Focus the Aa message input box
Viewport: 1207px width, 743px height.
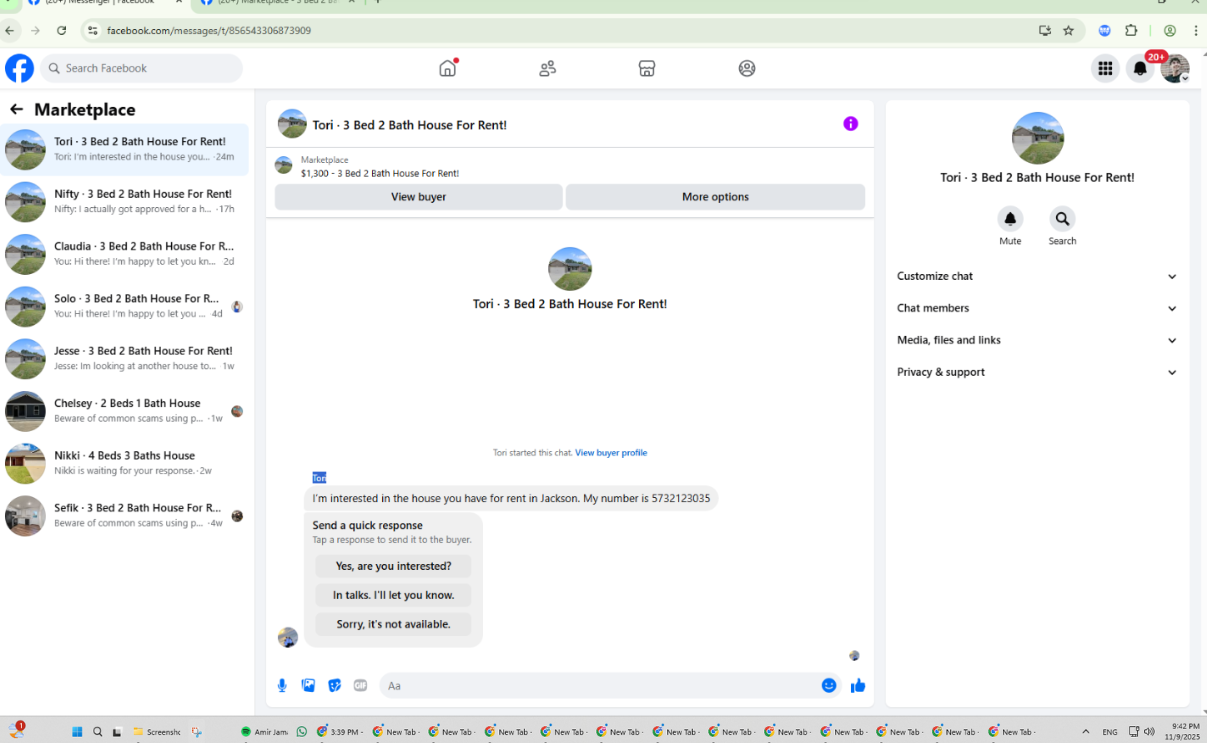pyautogui.click(x=598, y=685)
